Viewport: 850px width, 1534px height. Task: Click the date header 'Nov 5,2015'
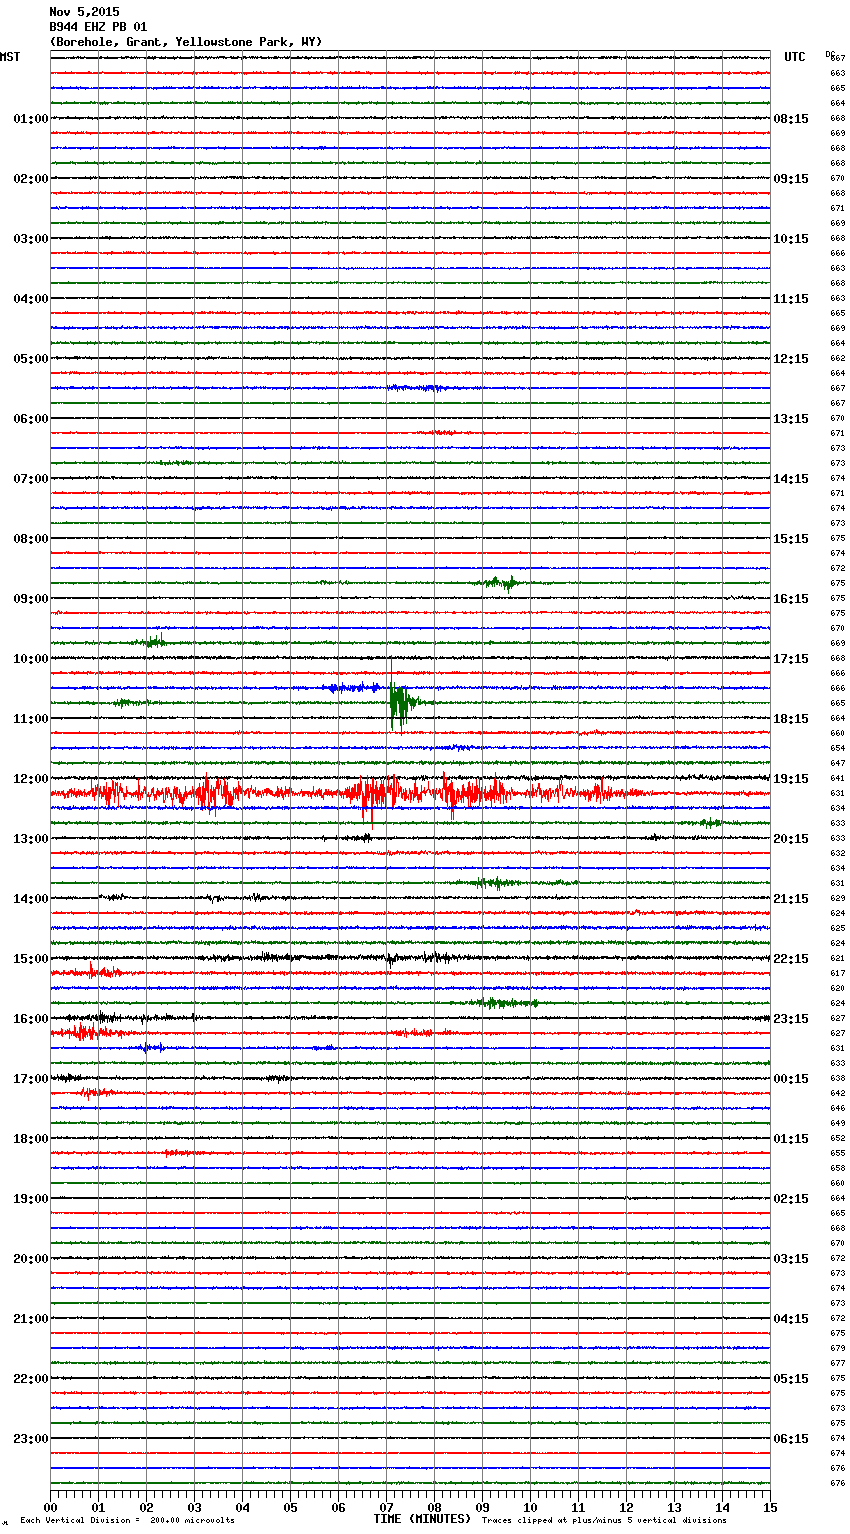tap(84, 12)
